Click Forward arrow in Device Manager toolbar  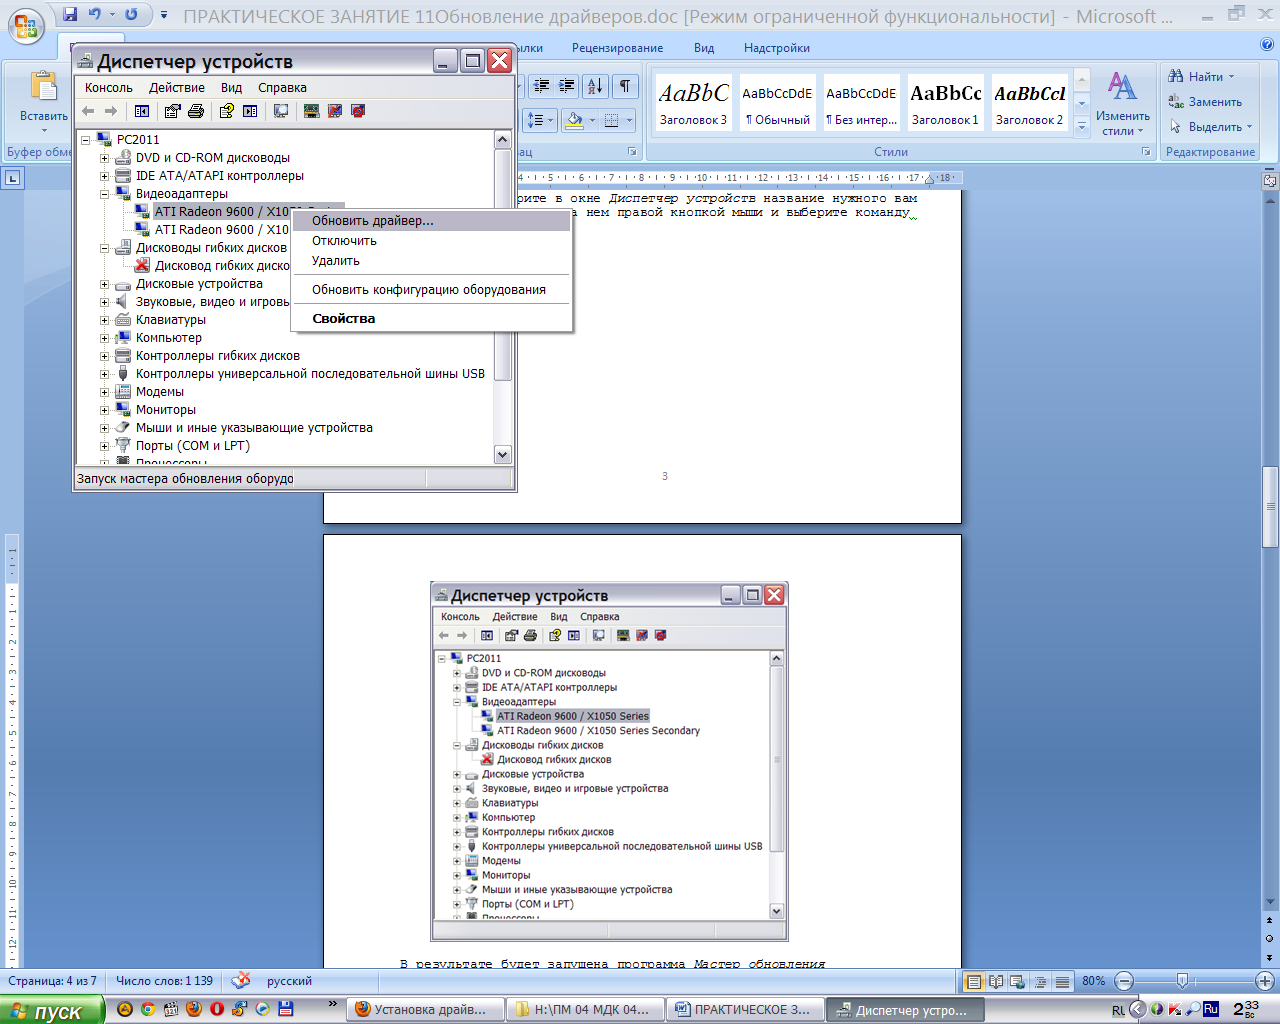click(111, 111)
